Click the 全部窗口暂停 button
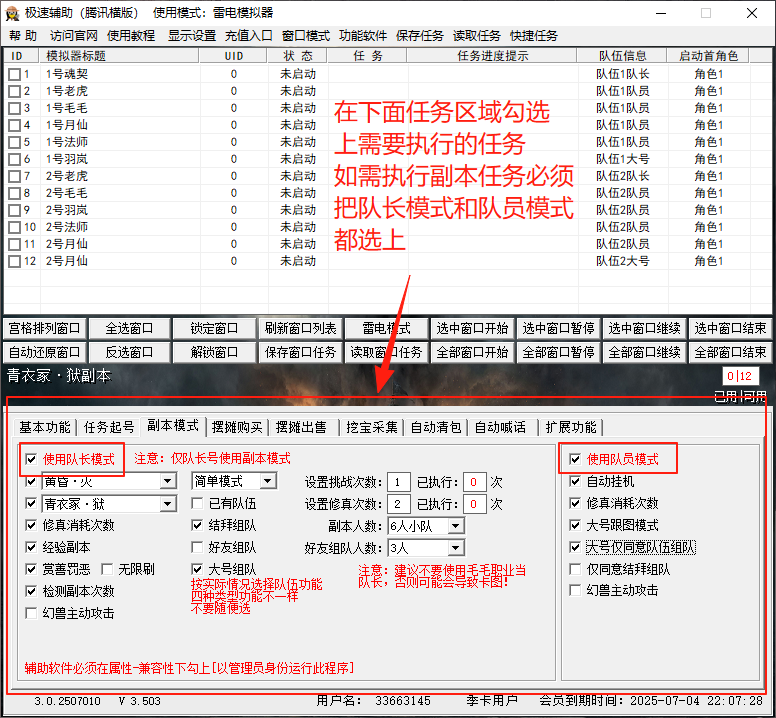This screenshot has height=718, width=776. pos(558,352)
